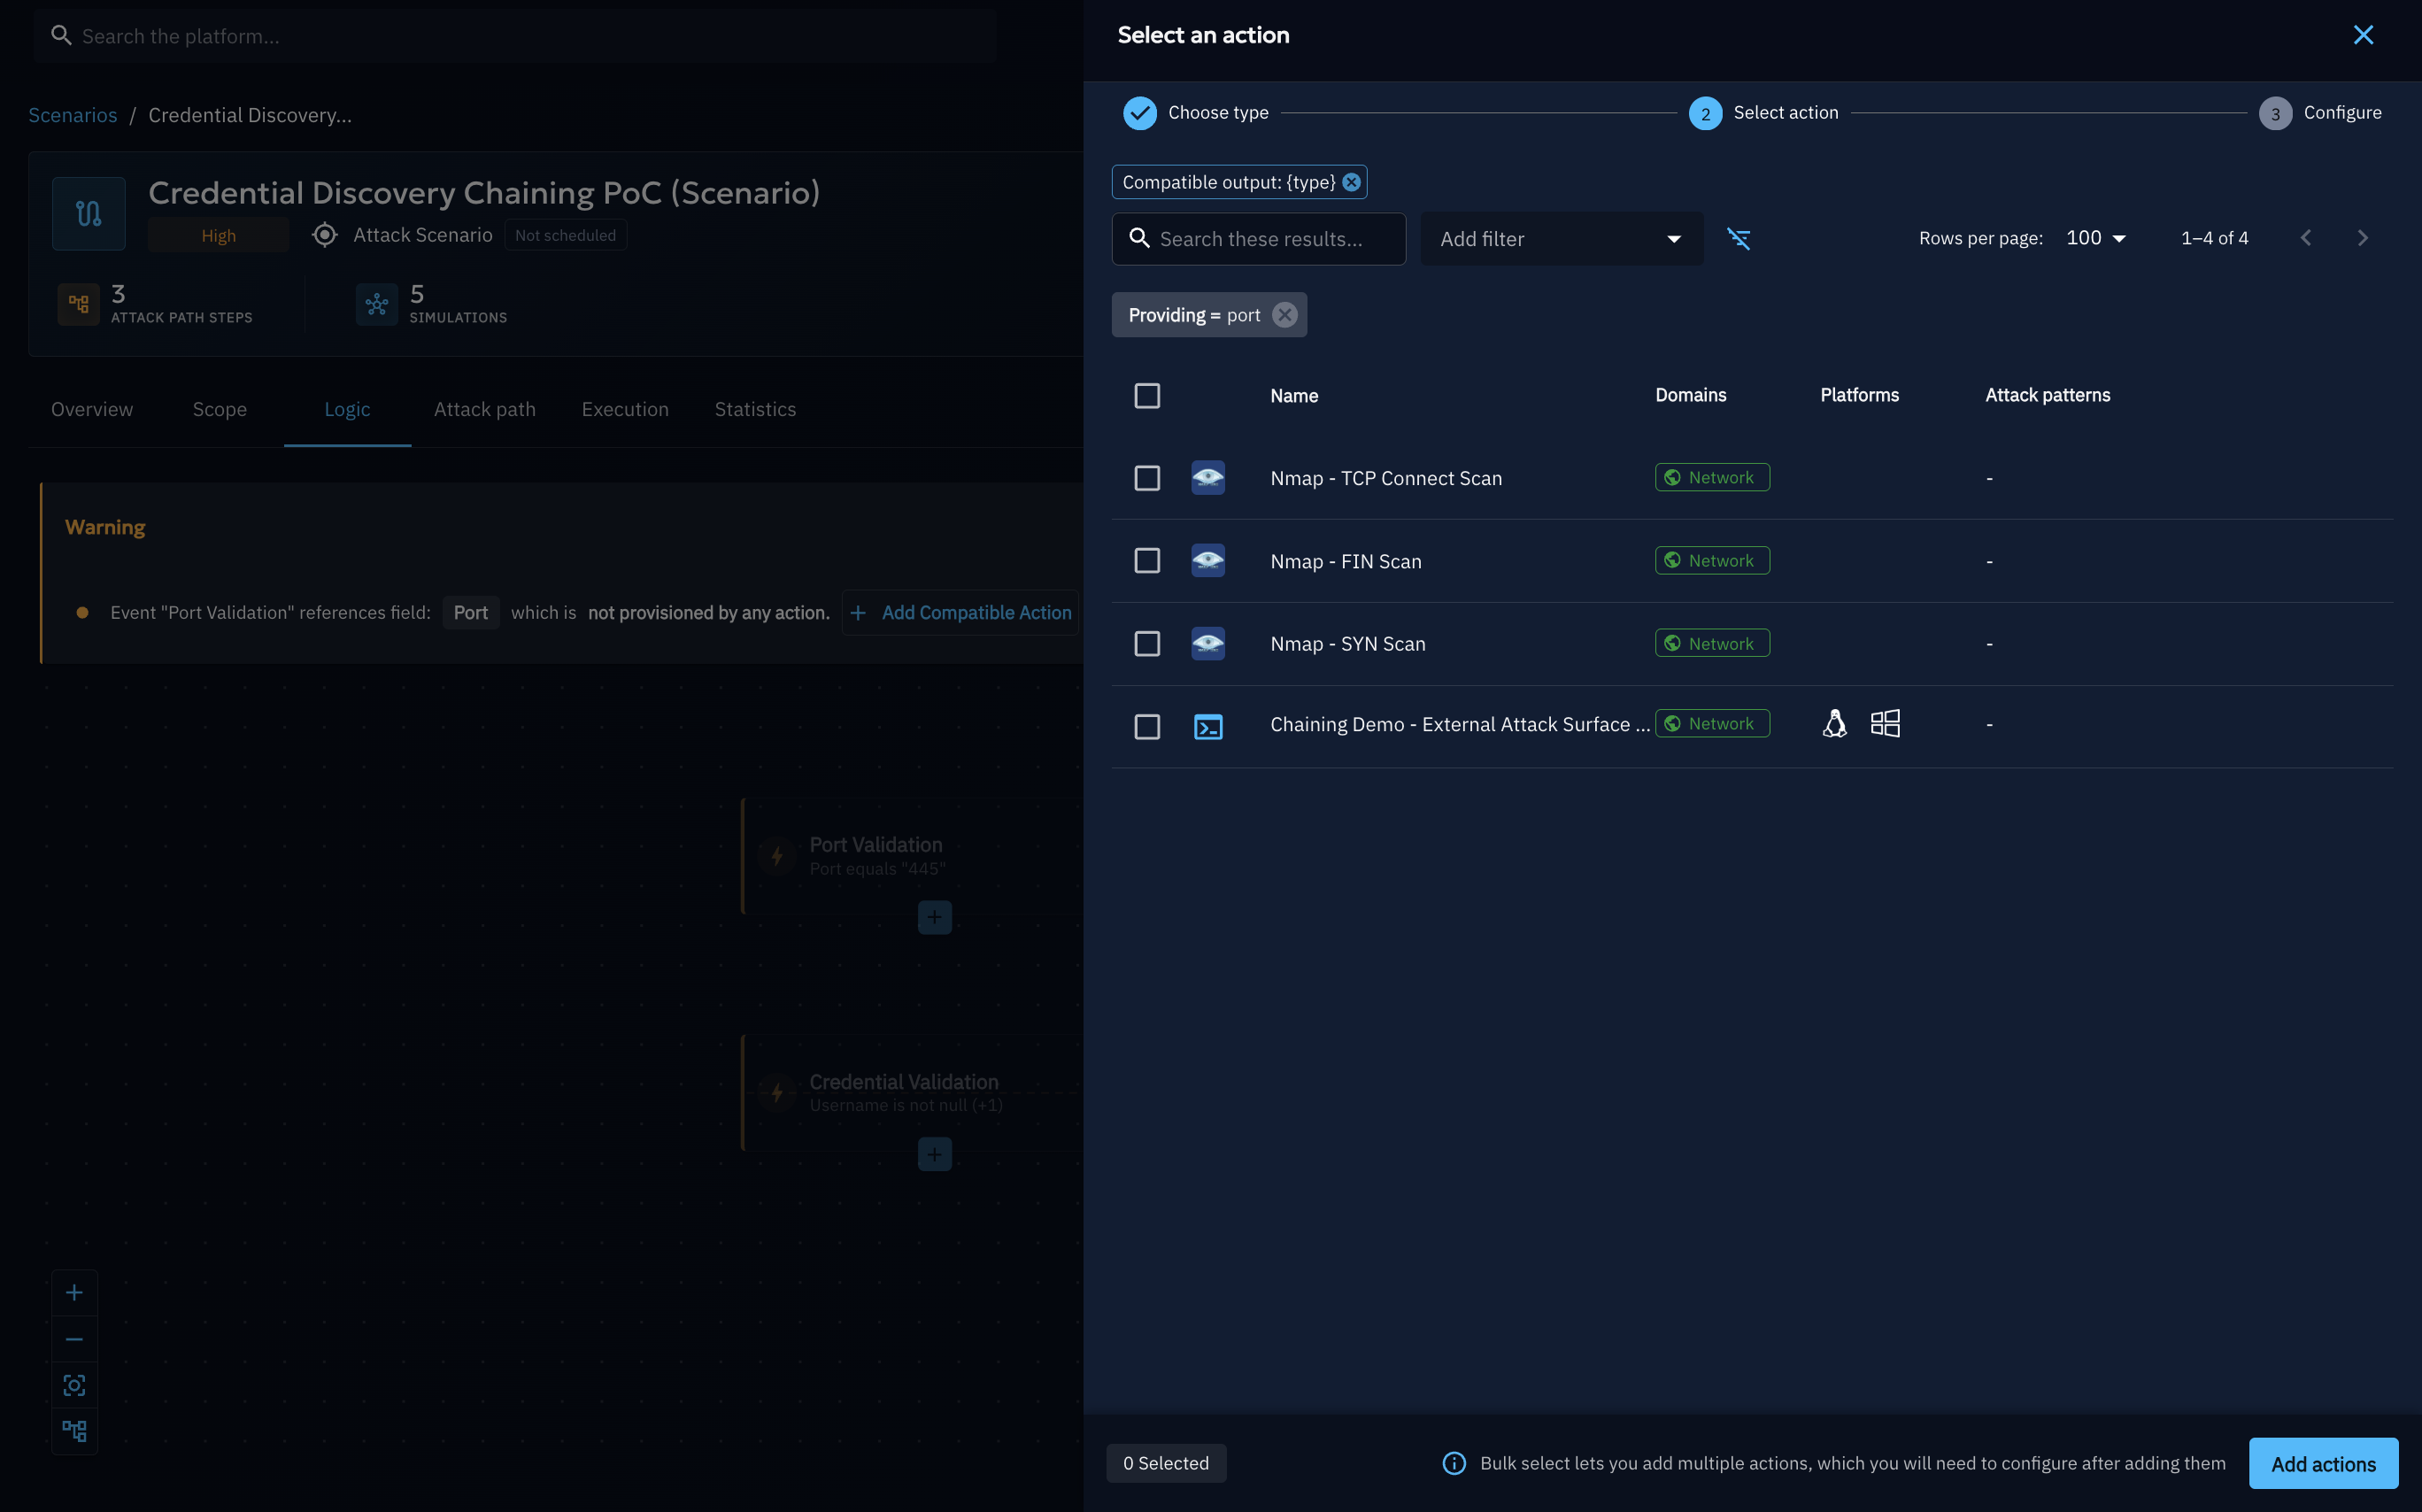Image resolution: width=2422 pixels, height=1512 pixels.
Task: Focus the Search these results field
Action: pyautogui.click(x=1259, y=238)
